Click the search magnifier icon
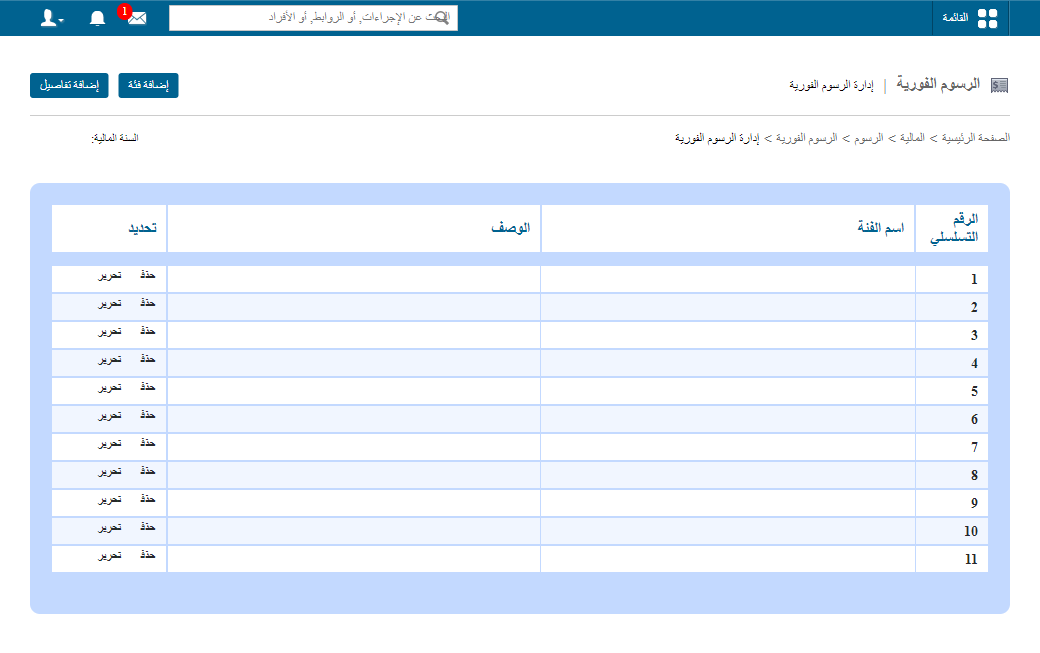 click(x=440, y=18)
